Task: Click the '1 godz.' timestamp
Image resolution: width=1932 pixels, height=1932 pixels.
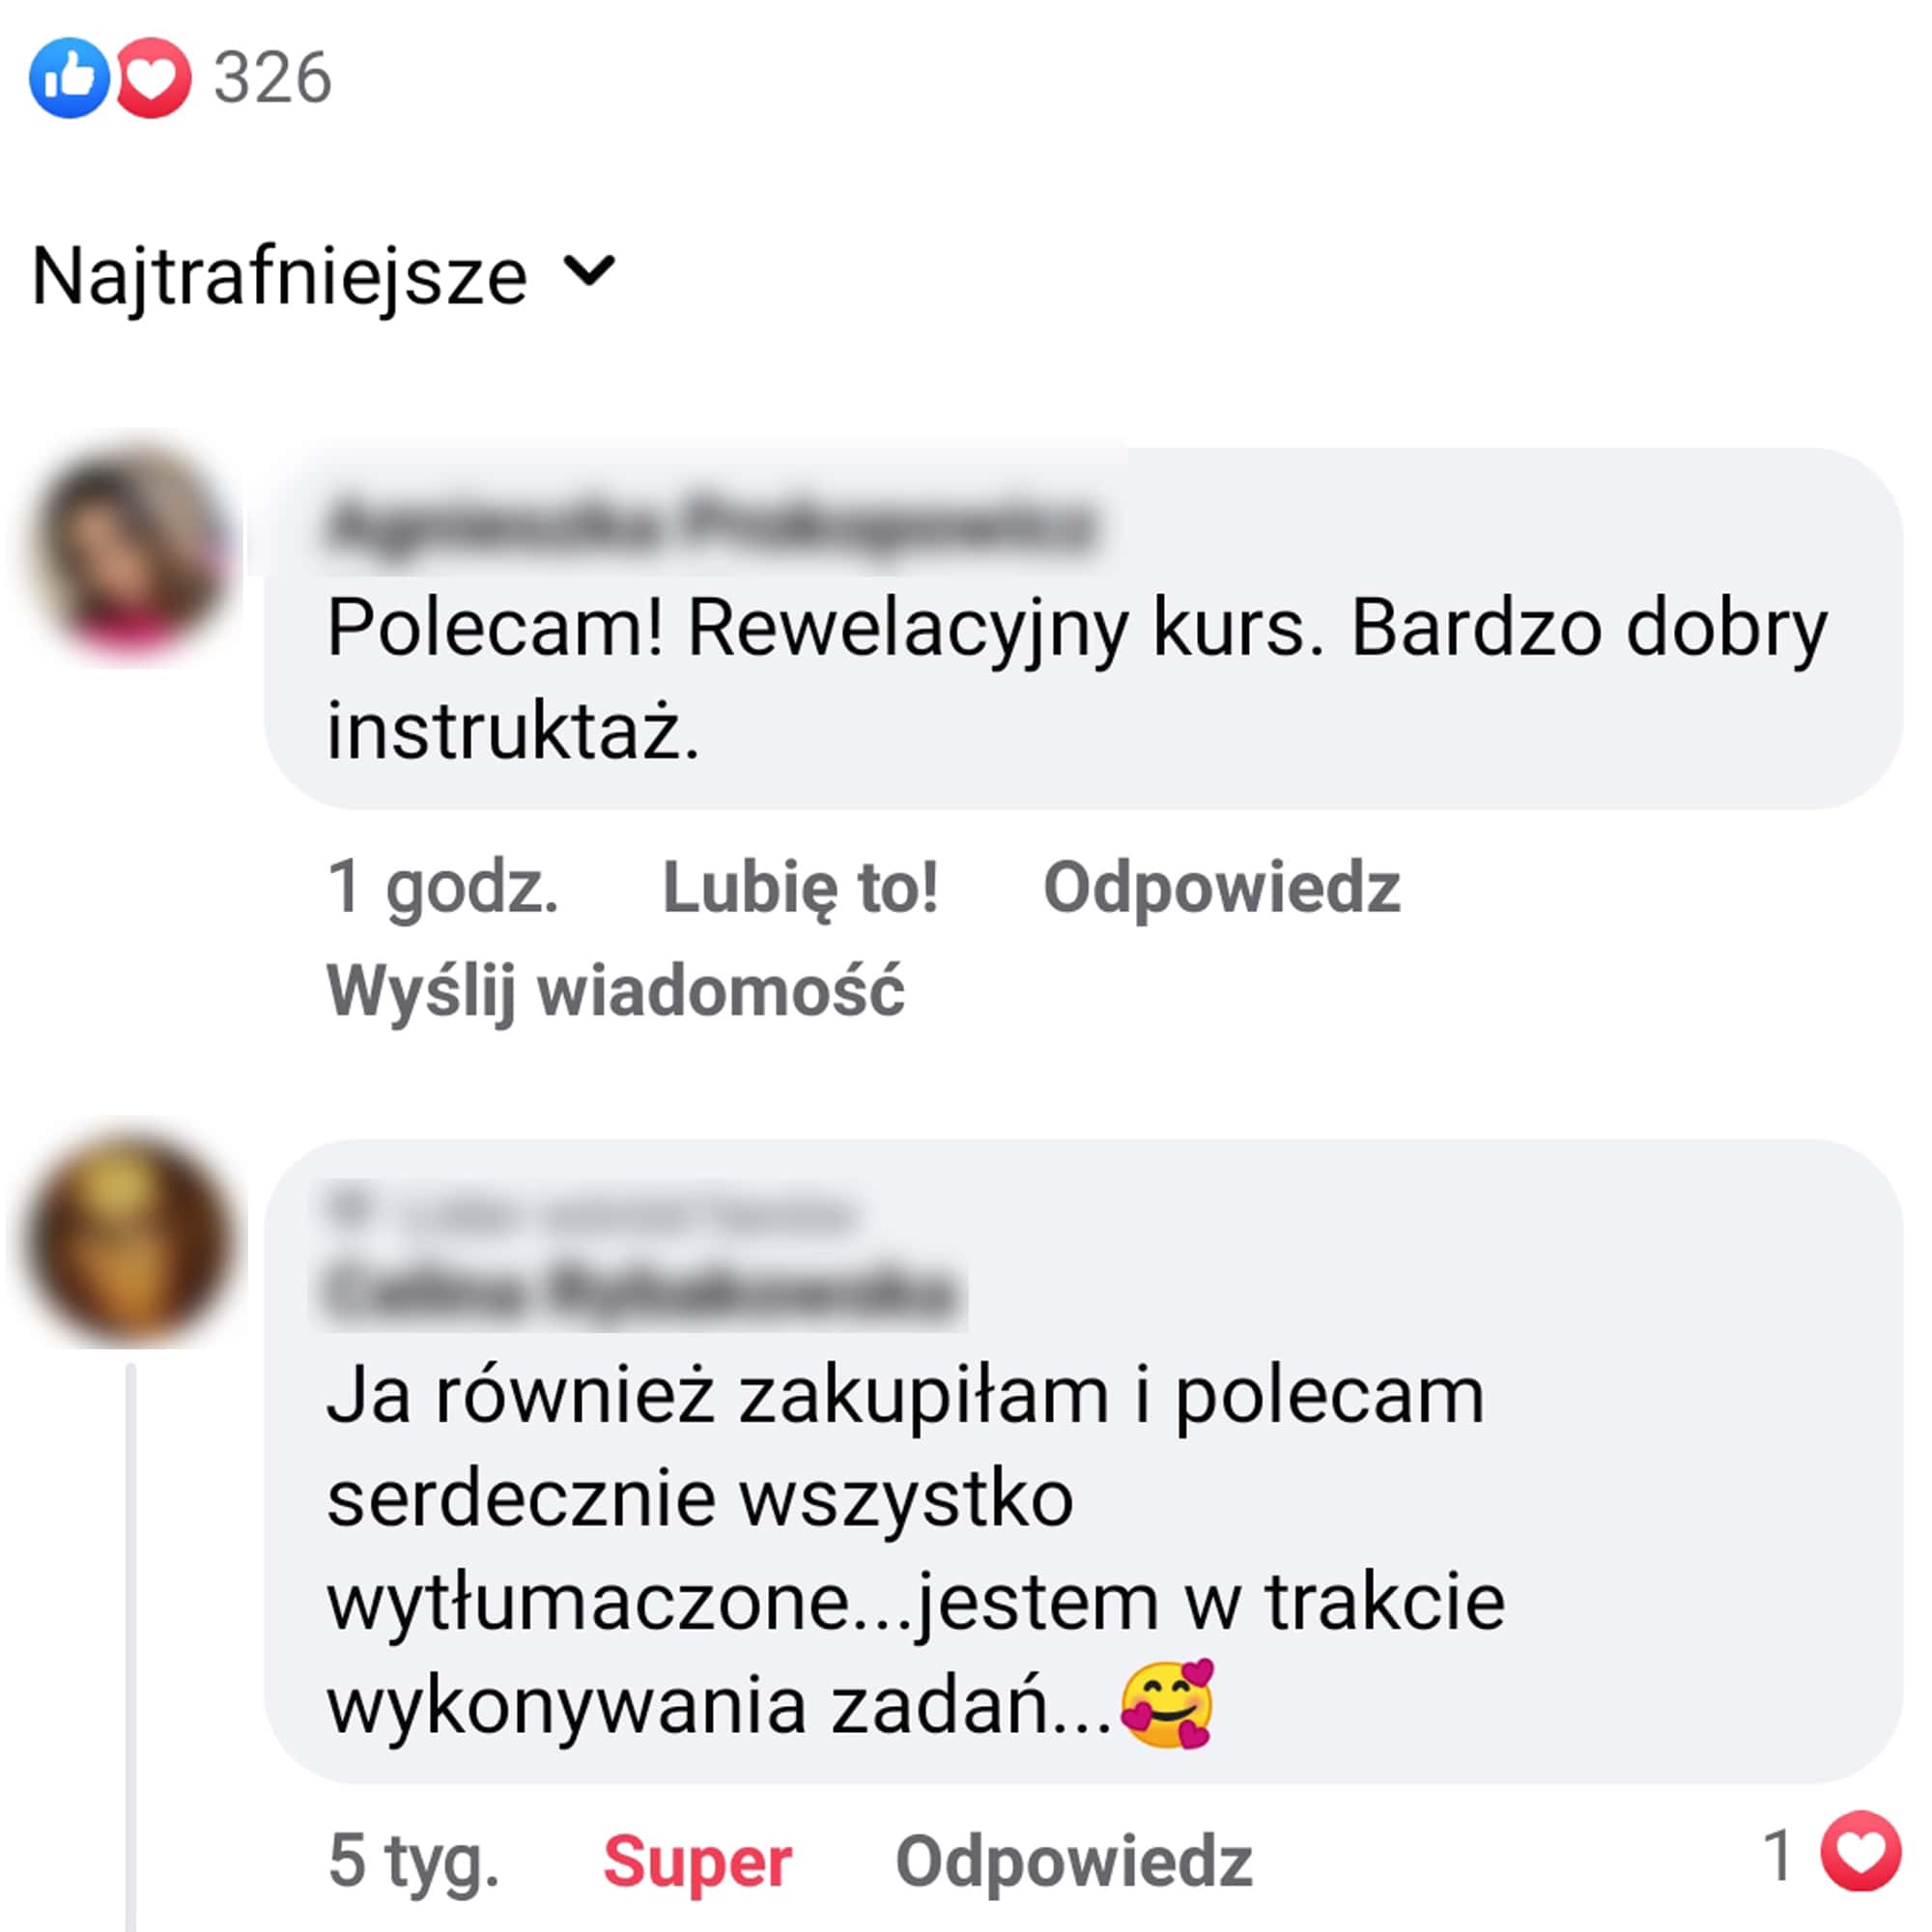Action: 443,887
